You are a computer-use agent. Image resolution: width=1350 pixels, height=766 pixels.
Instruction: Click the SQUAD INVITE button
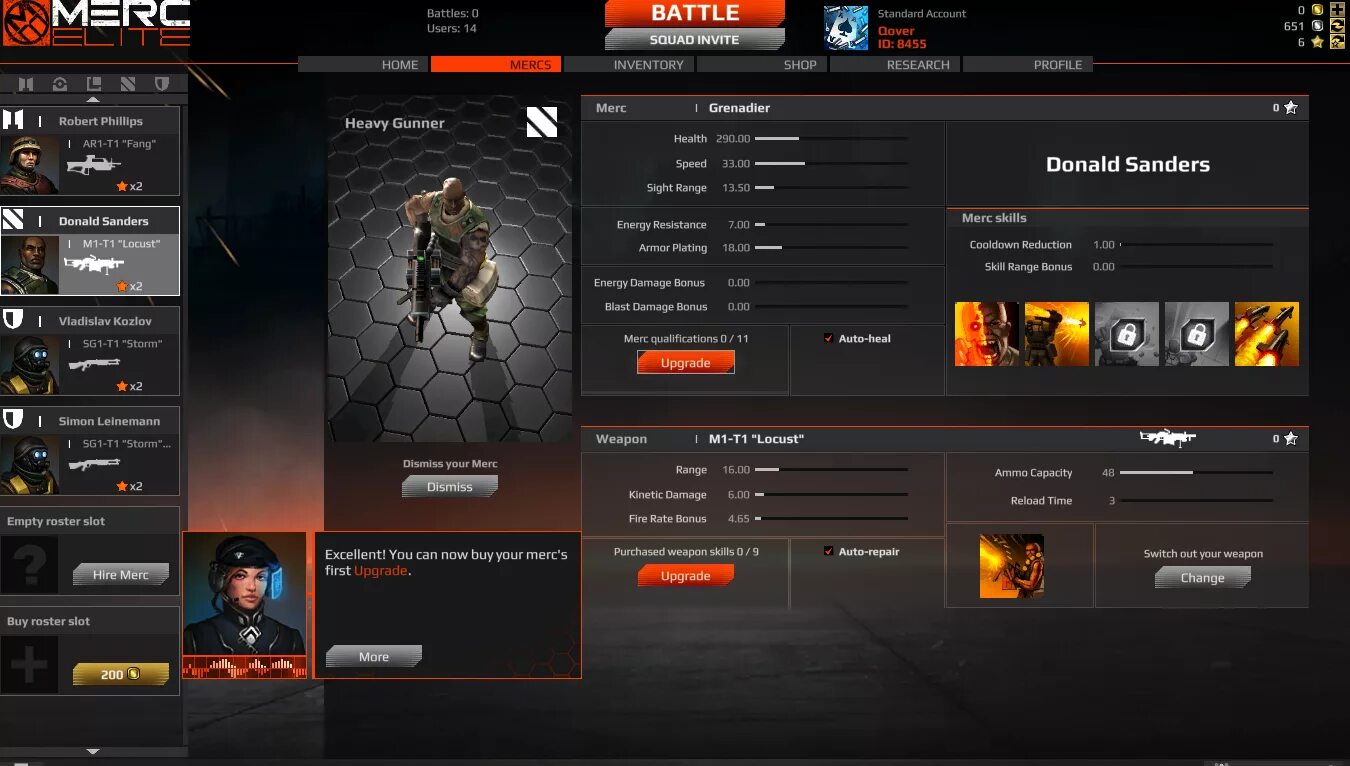tap(695, 40)
